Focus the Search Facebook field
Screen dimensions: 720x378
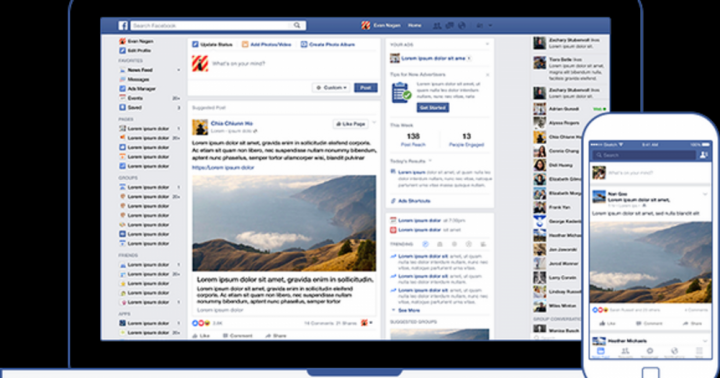pyautogui.click(x=219, y=25)
